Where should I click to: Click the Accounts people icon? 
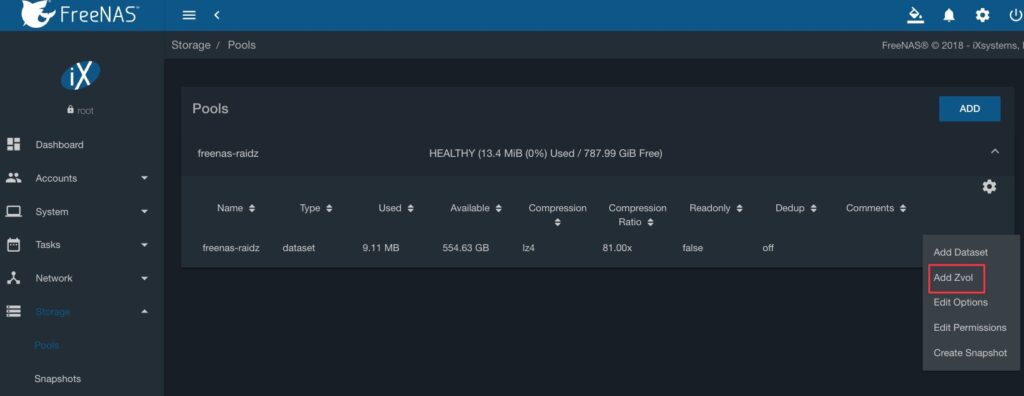click(14, 178)
